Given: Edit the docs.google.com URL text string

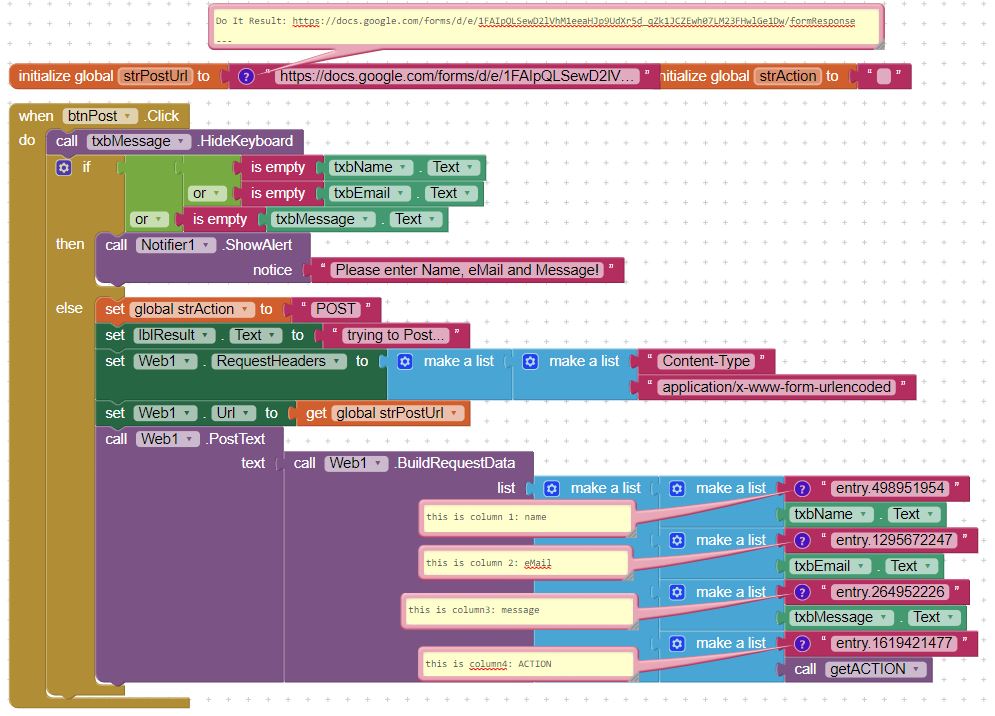Looking at the screenshot, I should pos(457,76).
